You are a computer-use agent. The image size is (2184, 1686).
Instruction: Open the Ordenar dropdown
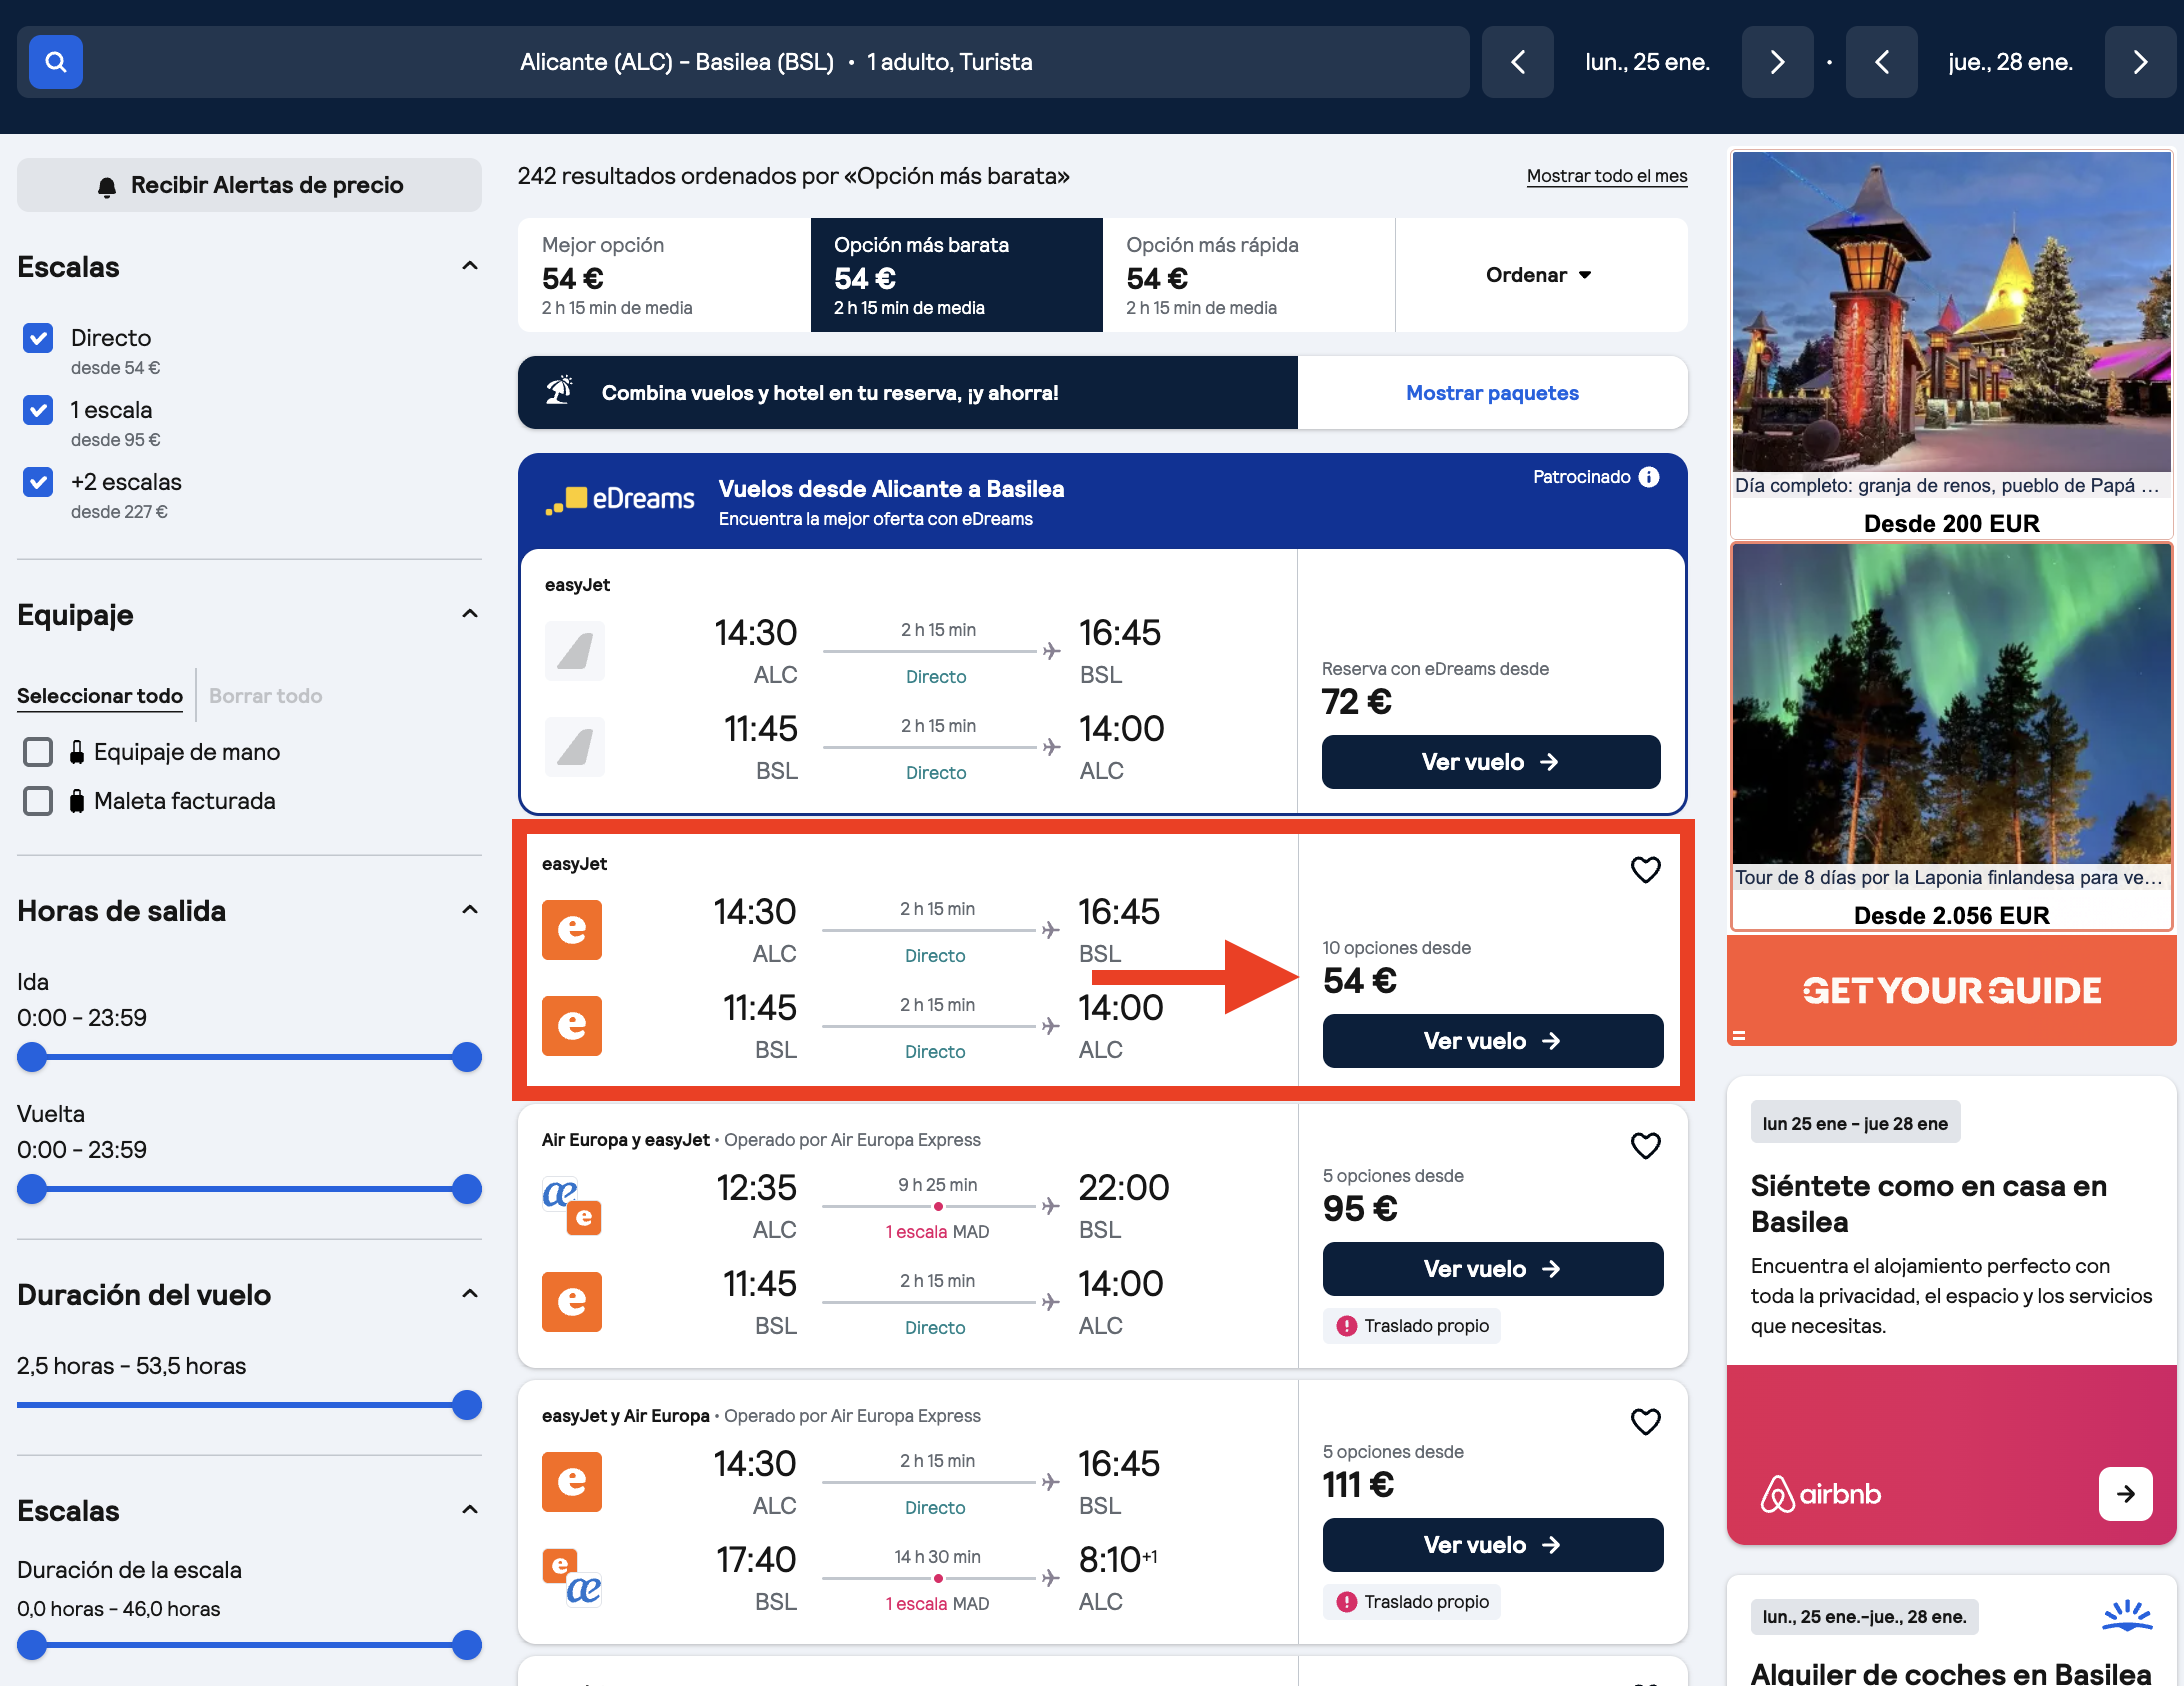1540,275
